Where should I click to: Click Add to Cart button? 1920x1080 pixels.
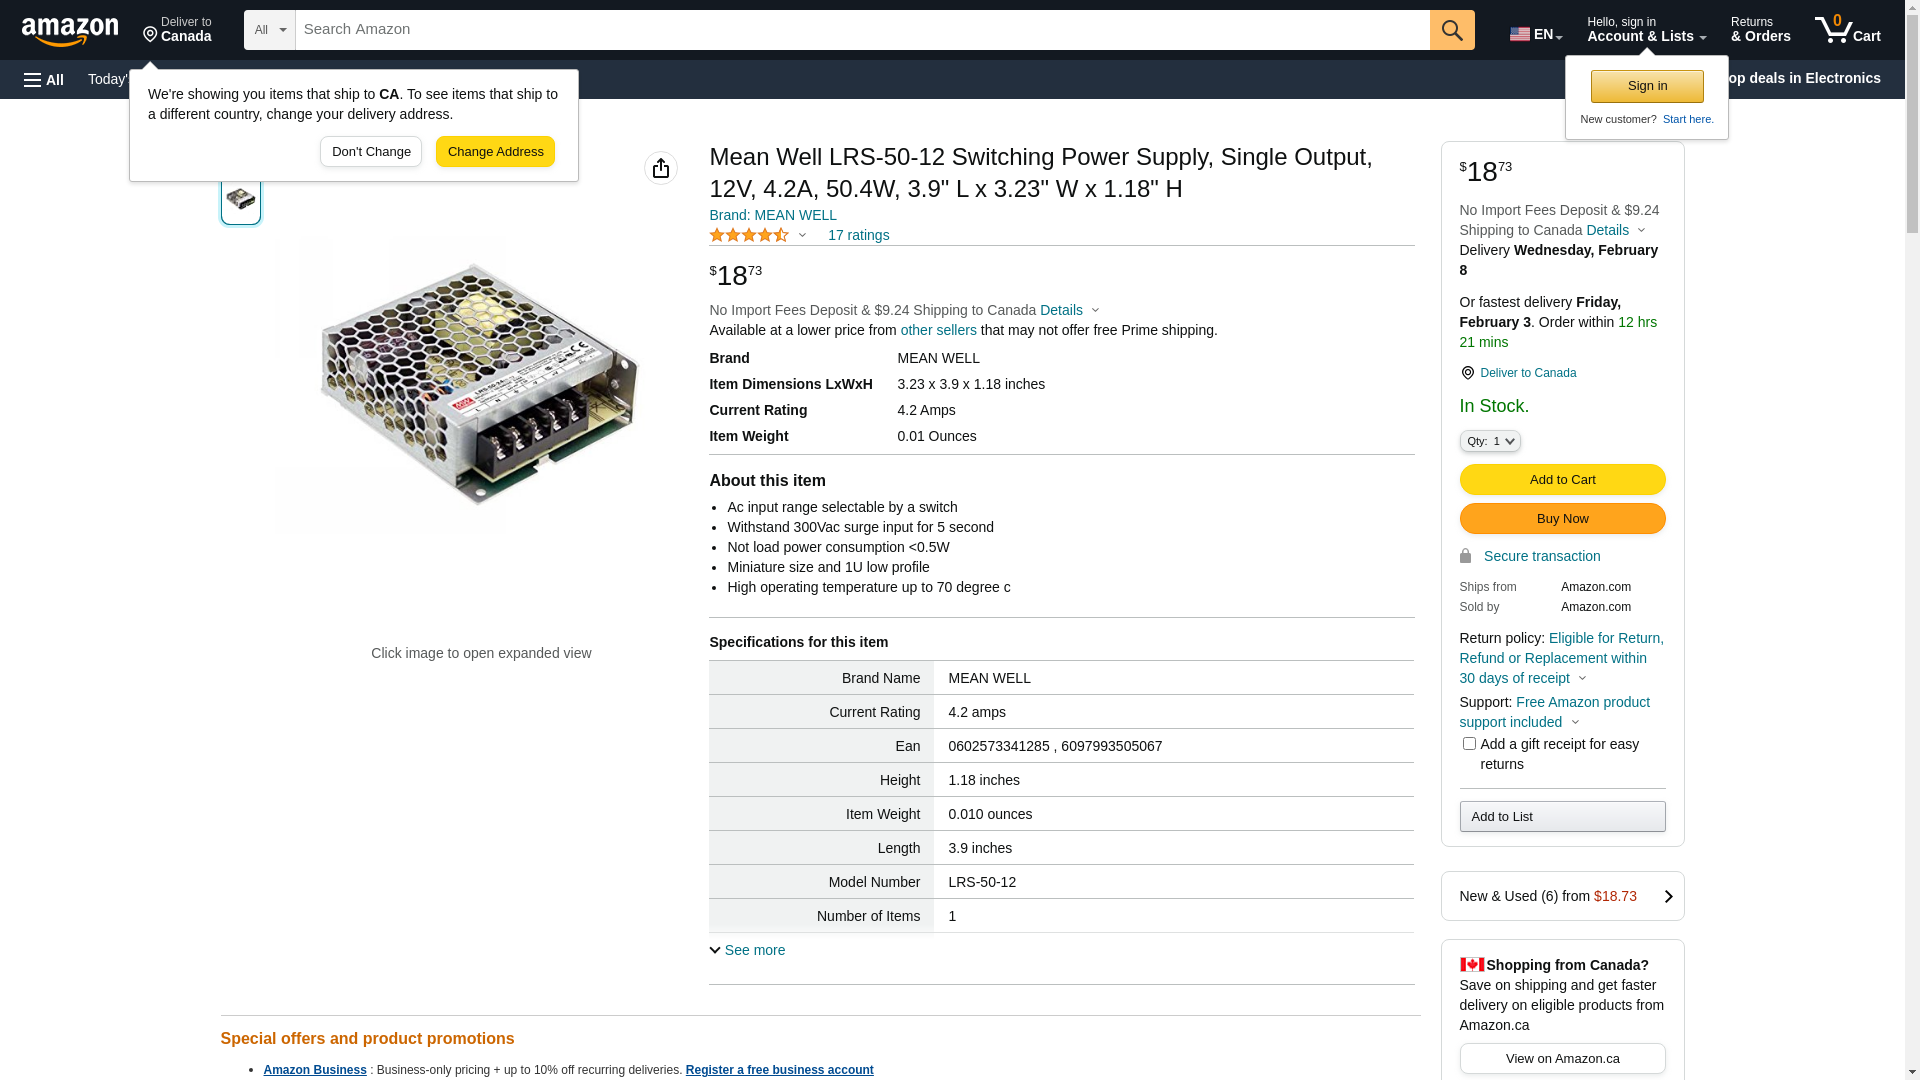1562,480
